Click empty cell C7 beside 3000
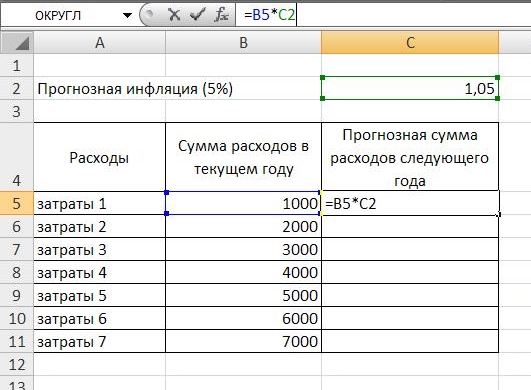Screen dimensions: 531x390 pos(410,250)
